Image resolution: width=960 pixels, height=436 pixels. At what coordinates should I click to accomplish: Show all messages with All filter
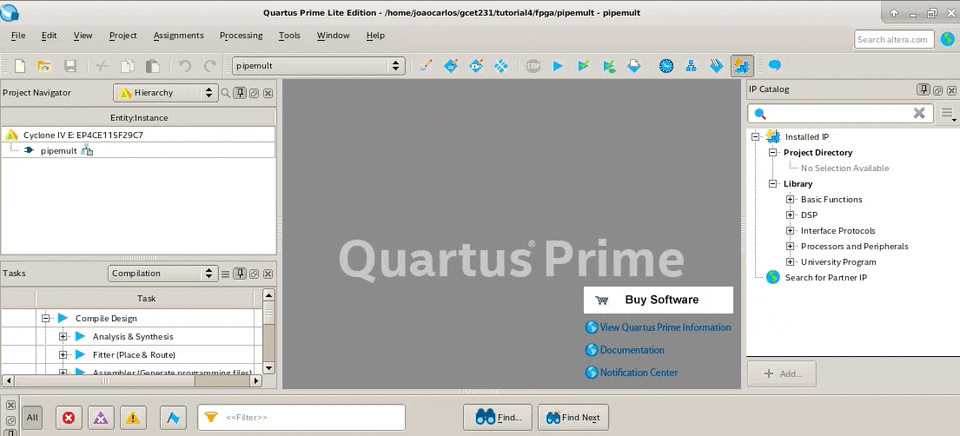32,418
